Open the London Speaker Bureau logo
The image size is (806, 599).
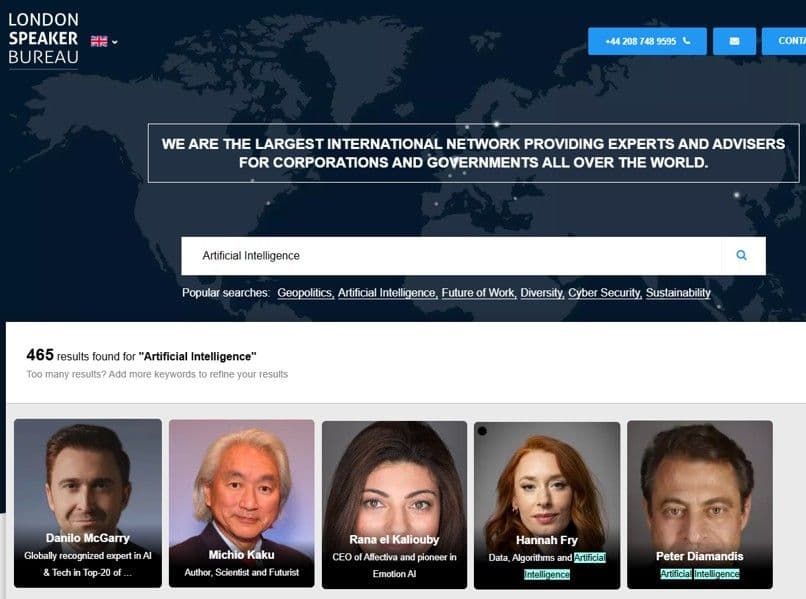44,40
